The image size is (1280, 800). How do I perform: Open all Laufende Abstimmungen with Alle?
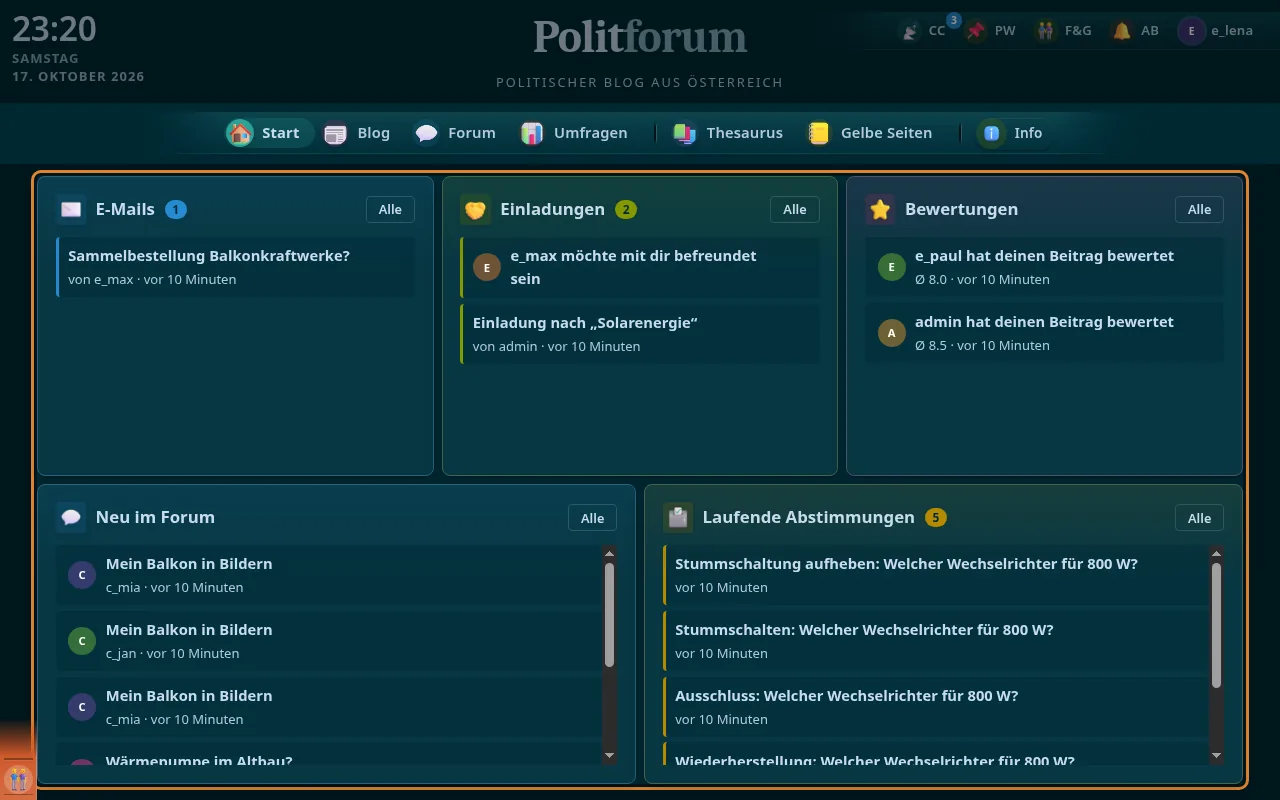tap(1199, 518)
